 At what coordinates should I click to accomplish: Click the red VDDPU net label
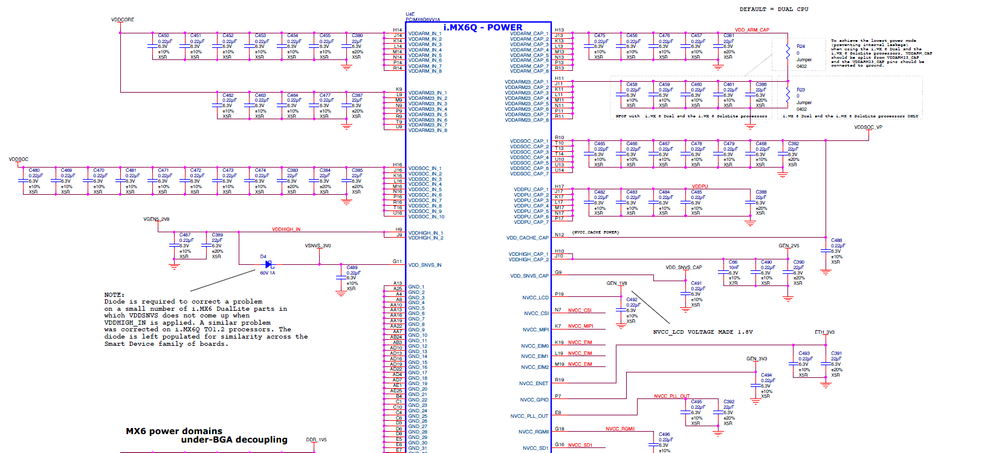[700, 187]
